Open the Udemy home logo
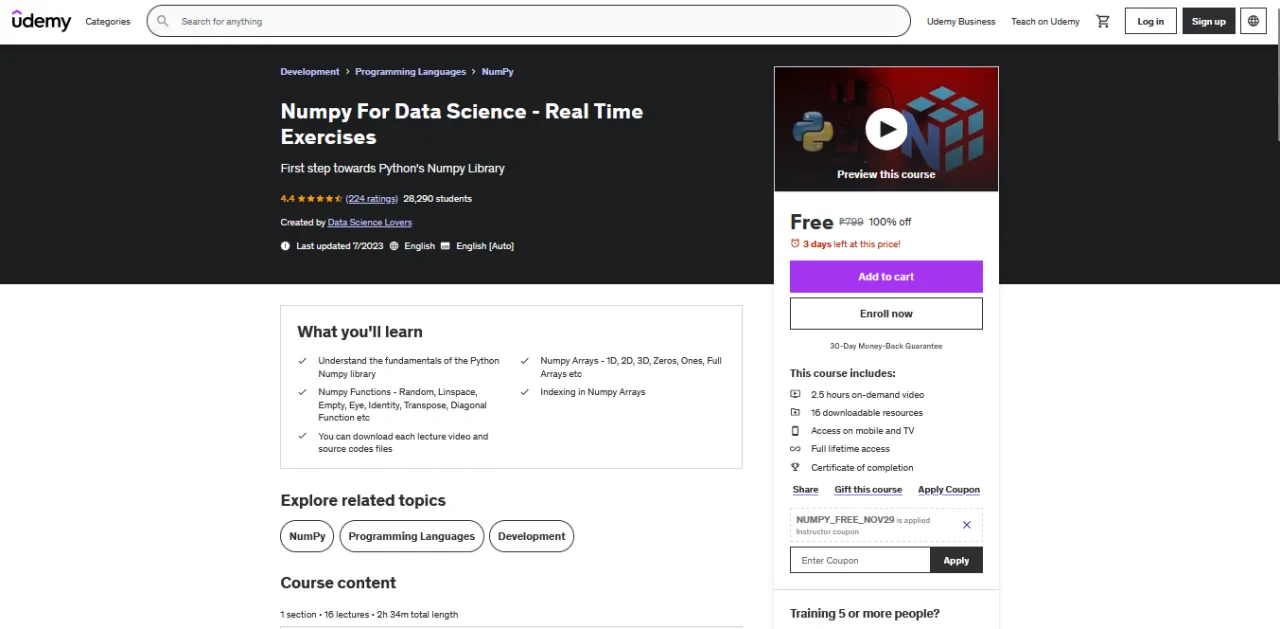The width and height of the screenshot is (1280, 629). pos(41,20)
